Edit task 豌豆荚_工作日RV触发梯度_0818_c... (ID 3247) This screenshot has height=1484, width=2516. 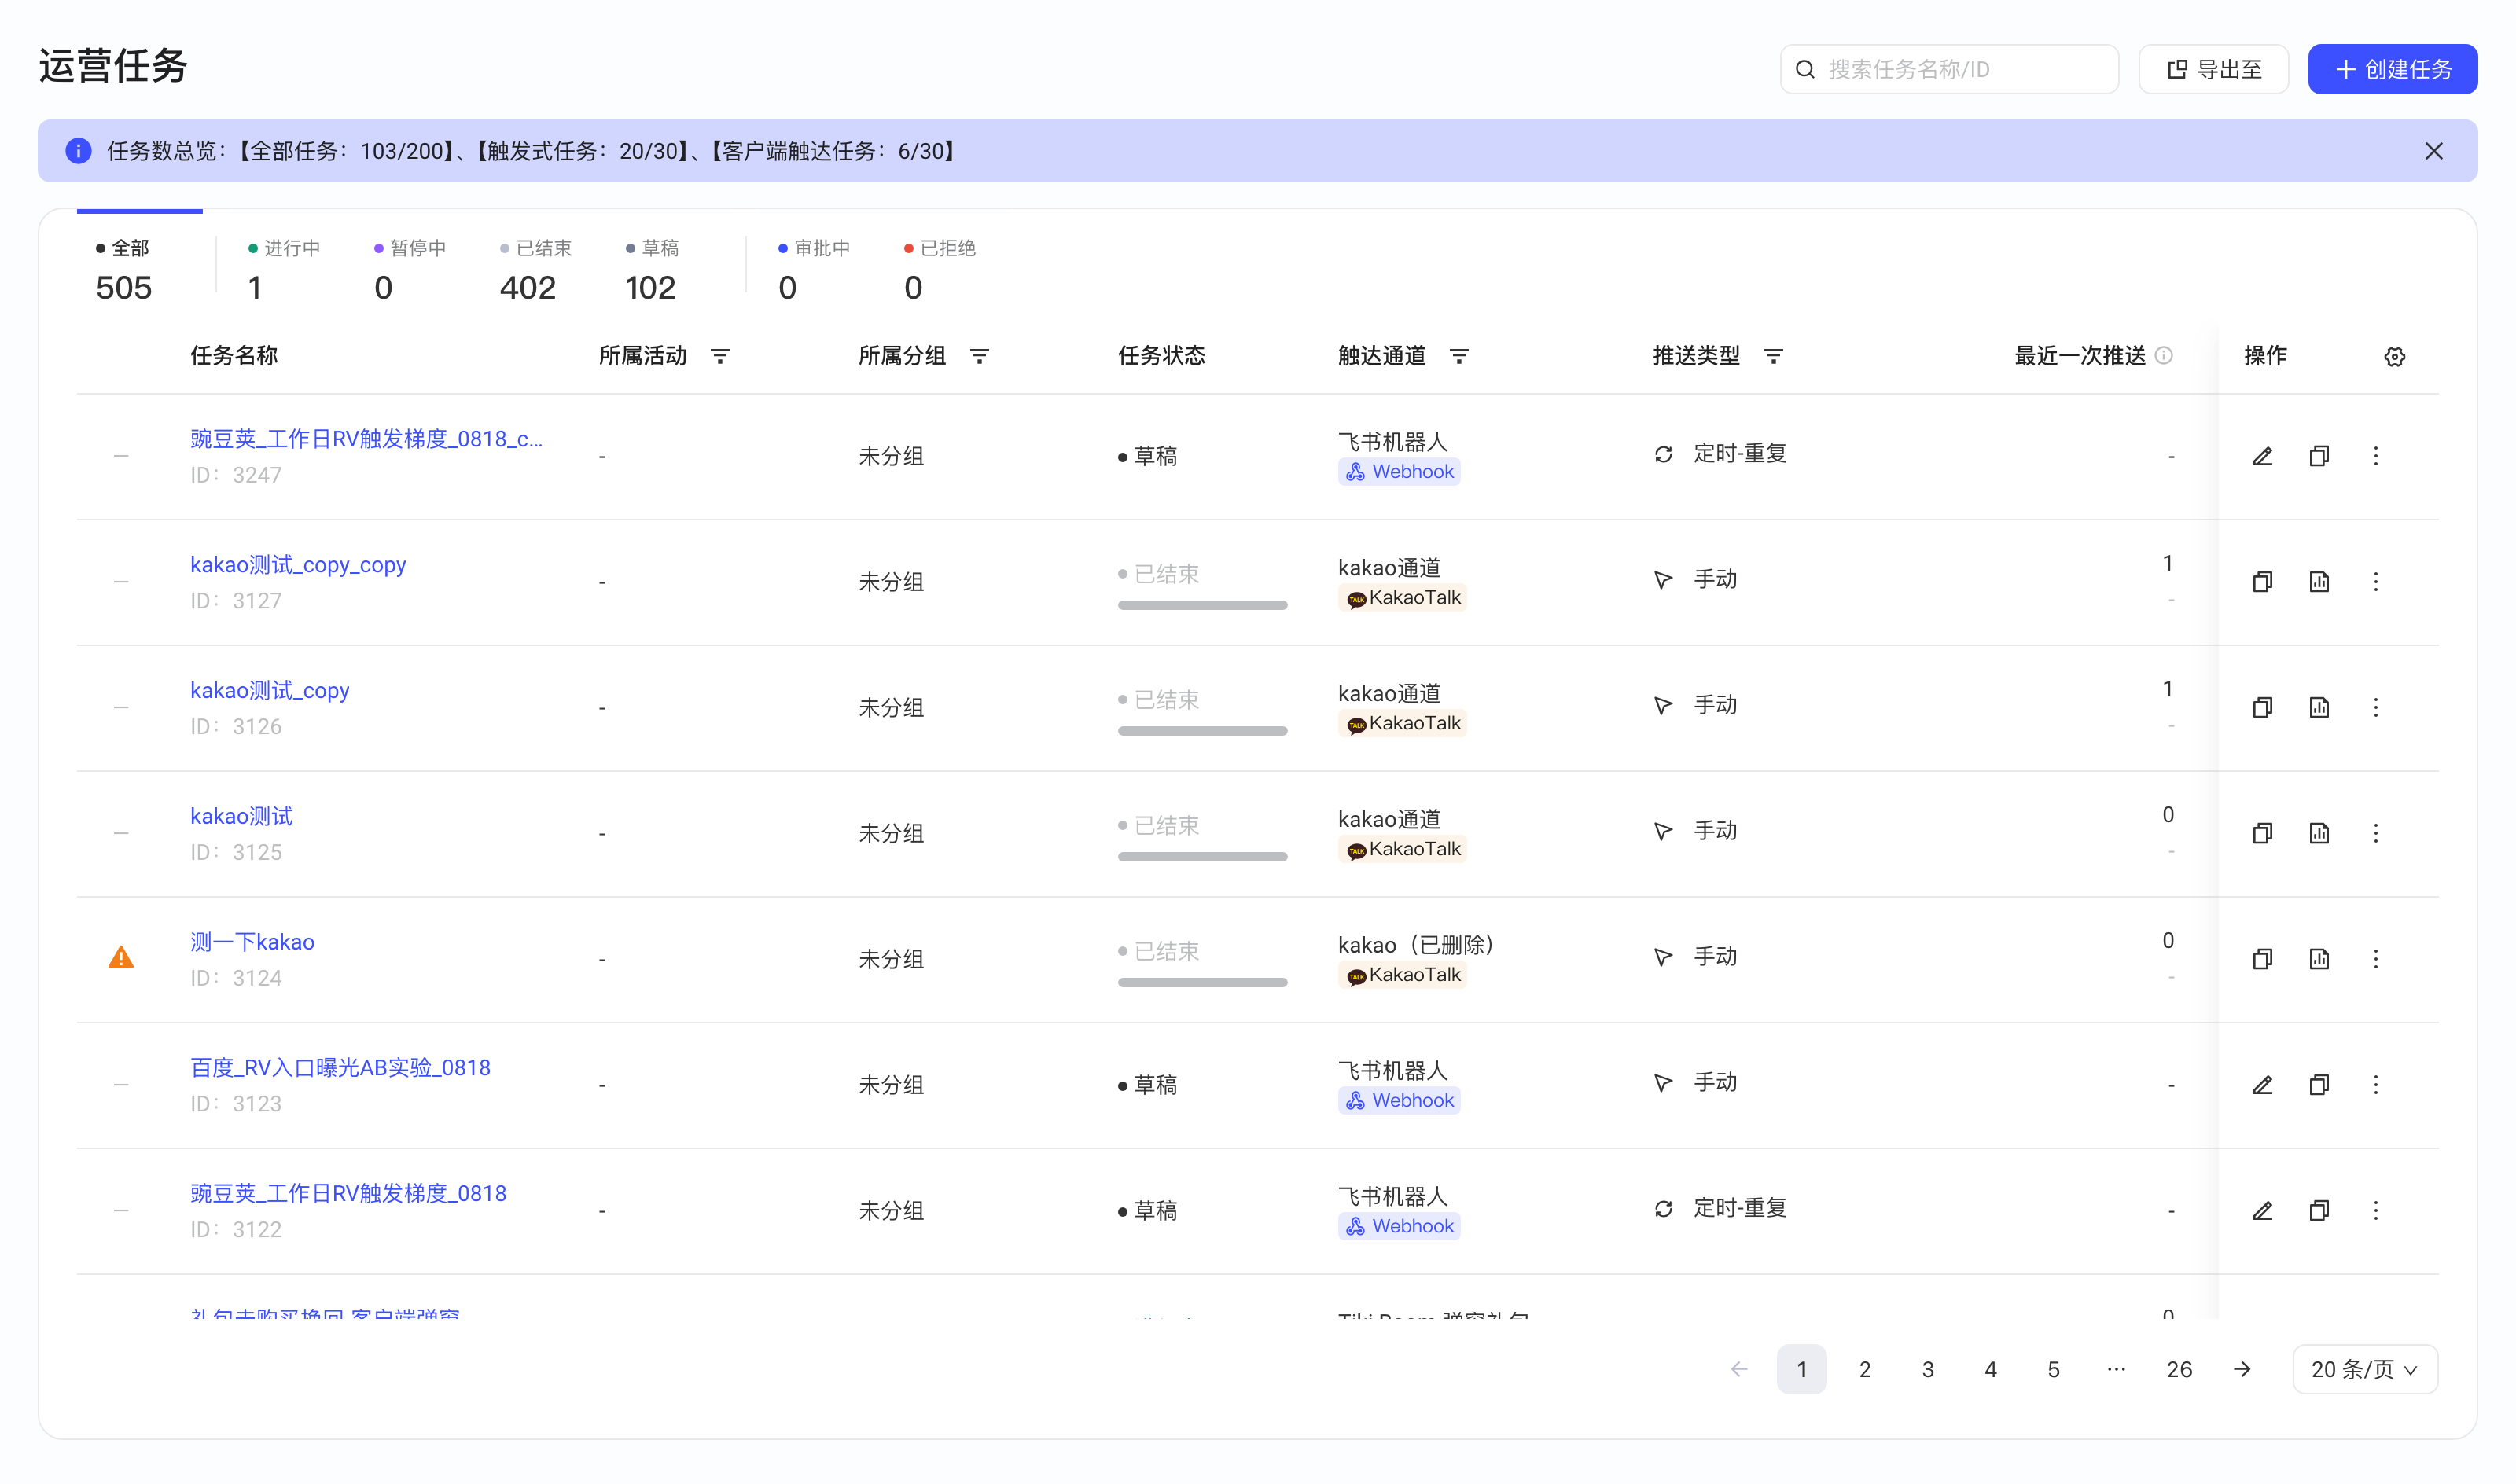click(x=2262, y=456)
